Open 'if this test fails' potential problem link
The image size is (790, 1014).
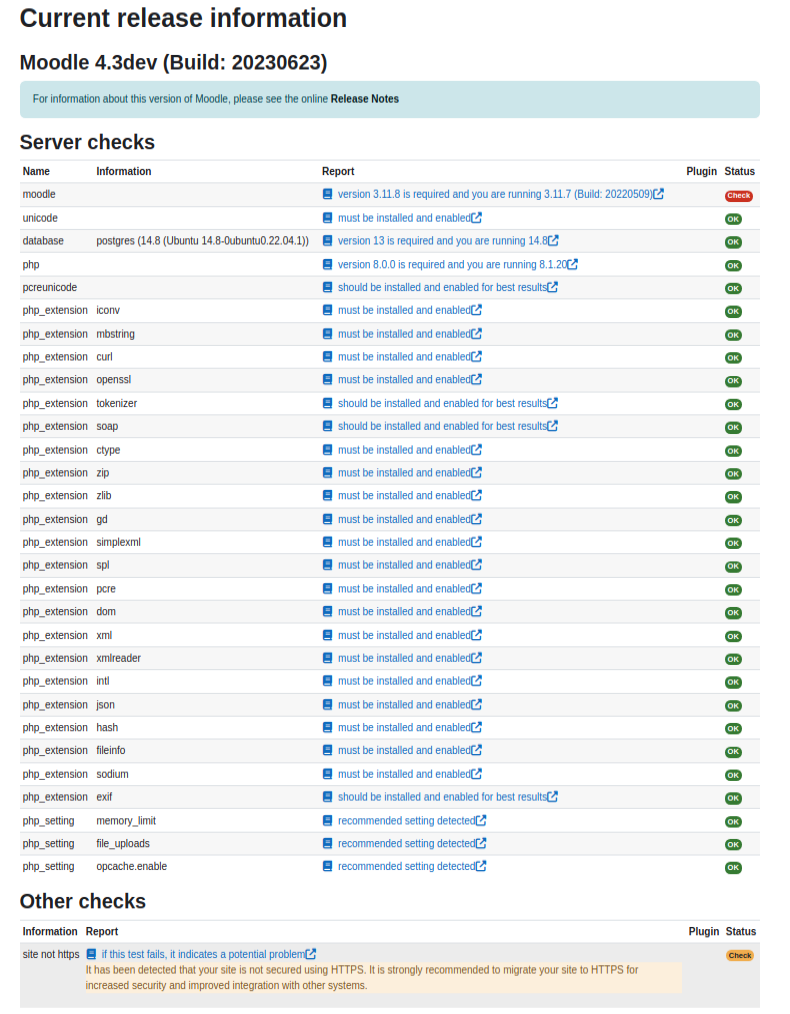[203, 954]
